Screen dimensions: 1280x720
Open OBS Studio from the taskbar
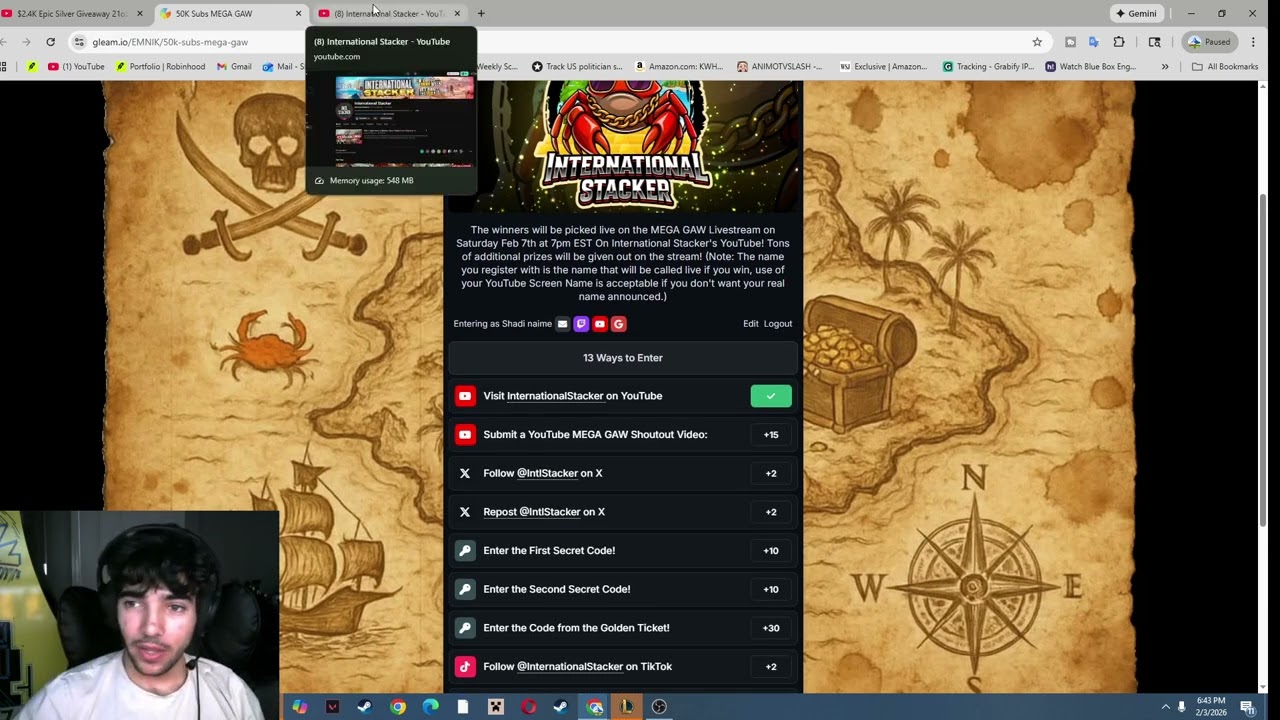click(x=659, y=707)
